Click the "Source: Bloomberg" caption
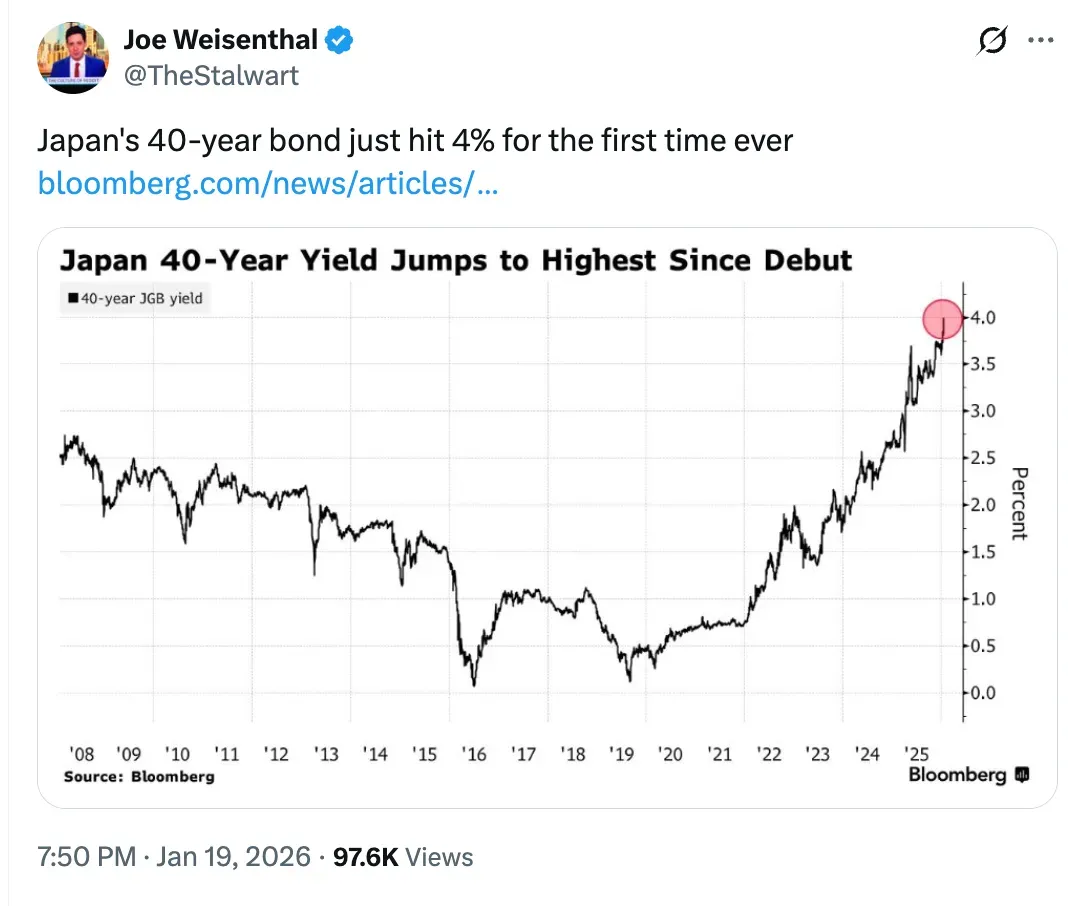Image resolution: width=1068 pixels, height=906 pixels. point(138,776)
